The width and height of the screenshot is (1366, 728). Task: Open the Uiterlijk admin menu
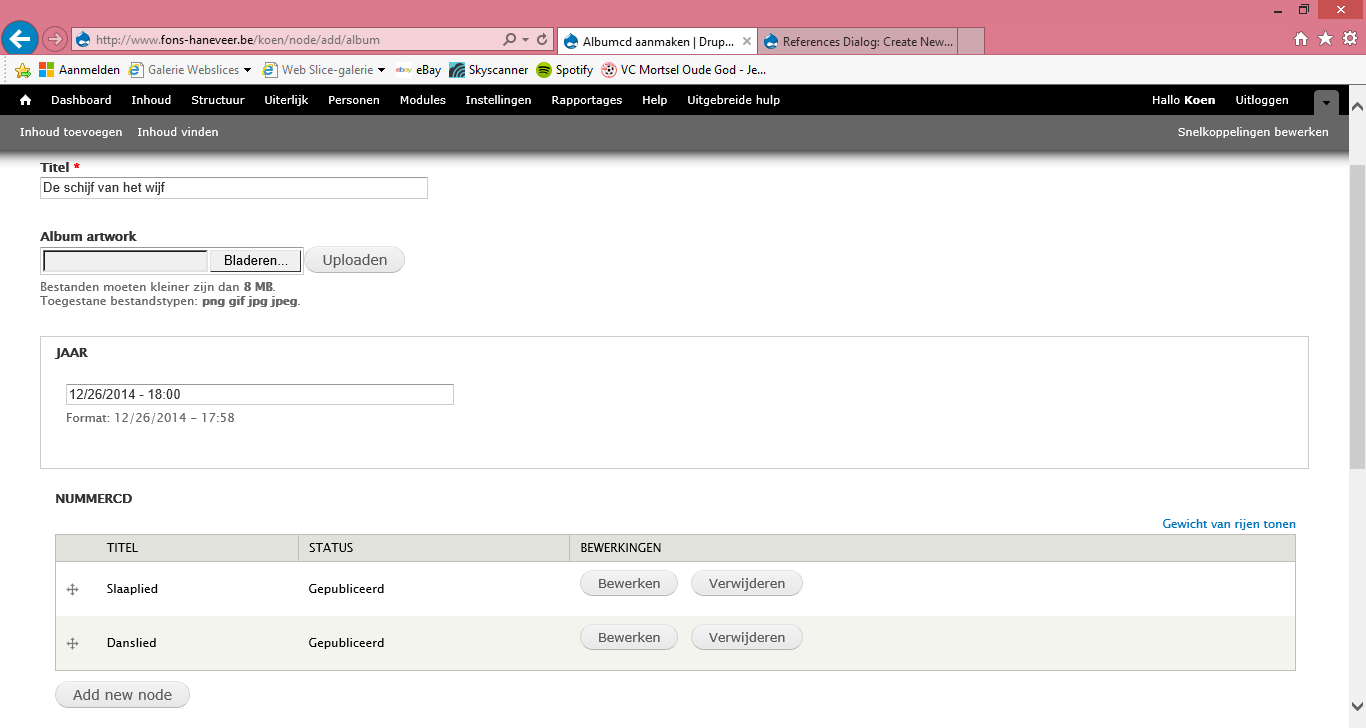[286, 100]
